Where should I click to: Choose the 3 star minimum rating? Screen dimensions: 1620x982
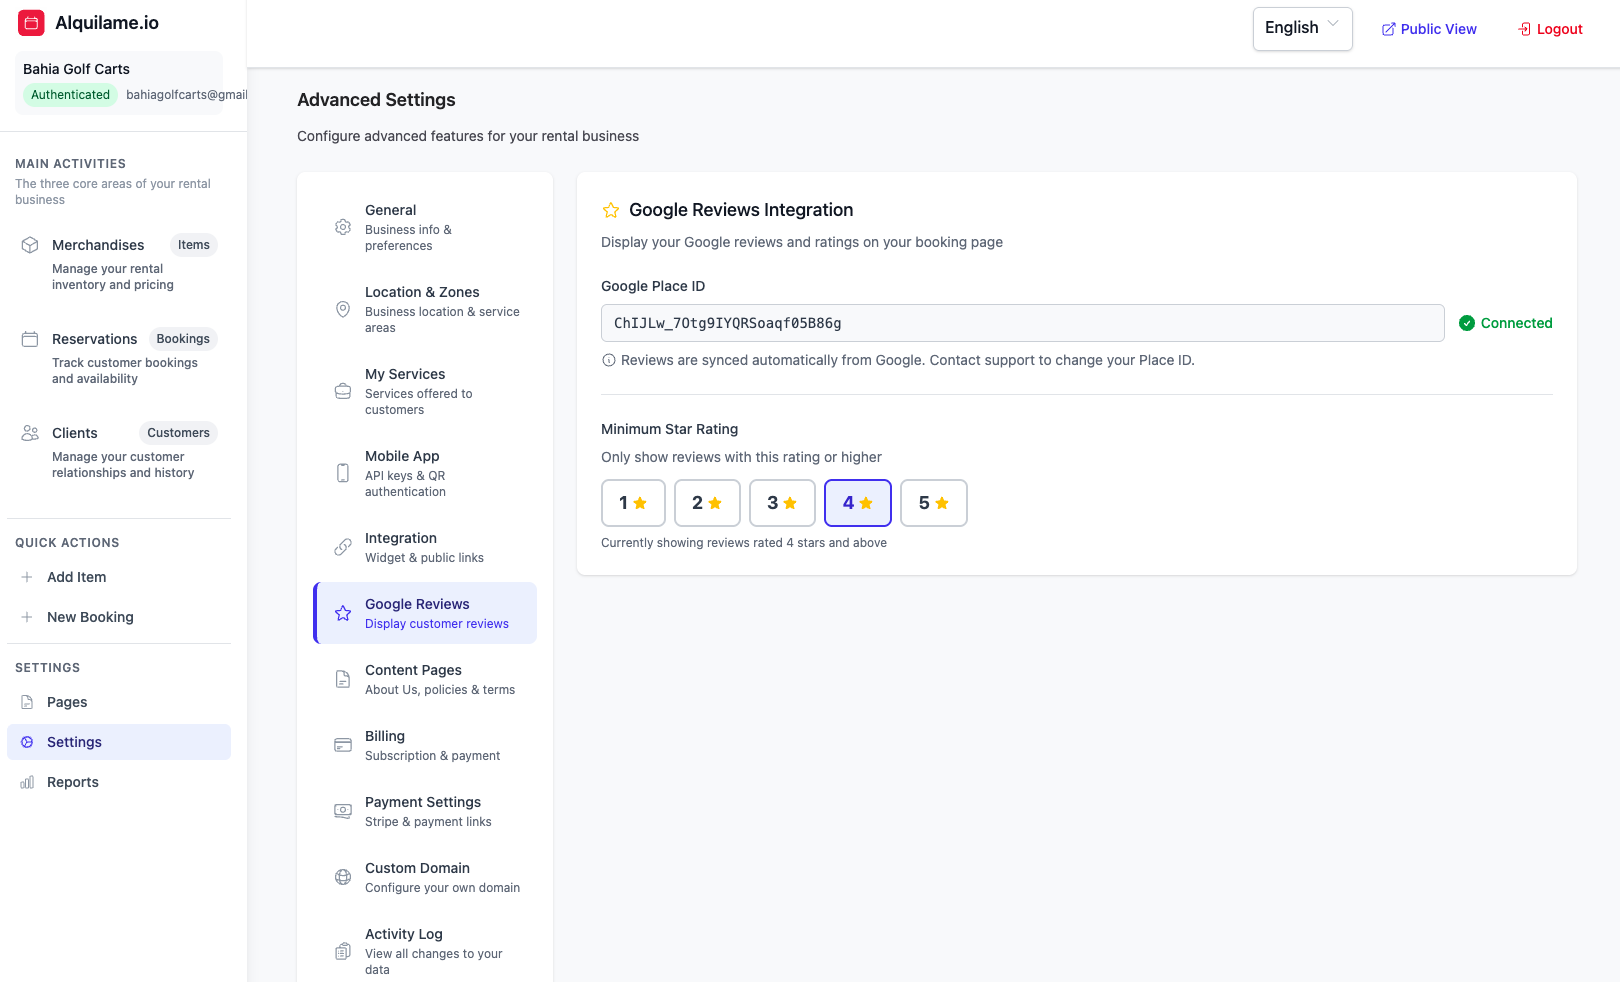click(x=782, y=503)
